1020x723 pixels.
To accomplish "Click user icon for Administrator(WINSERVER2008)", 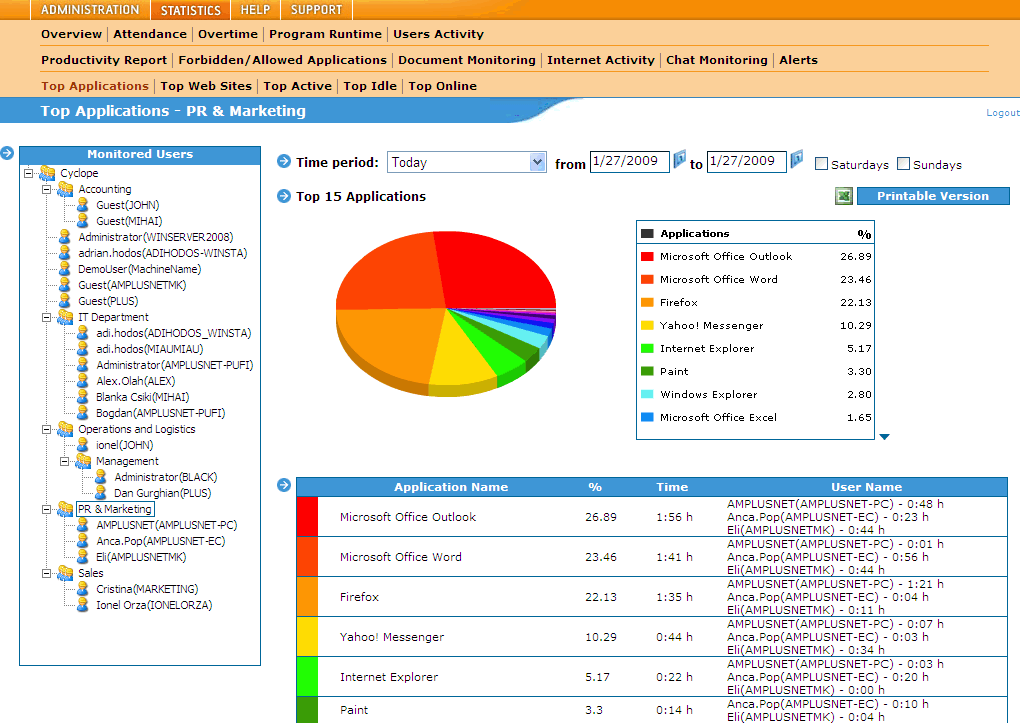I will pyautogui.click(x=64, y=237).
